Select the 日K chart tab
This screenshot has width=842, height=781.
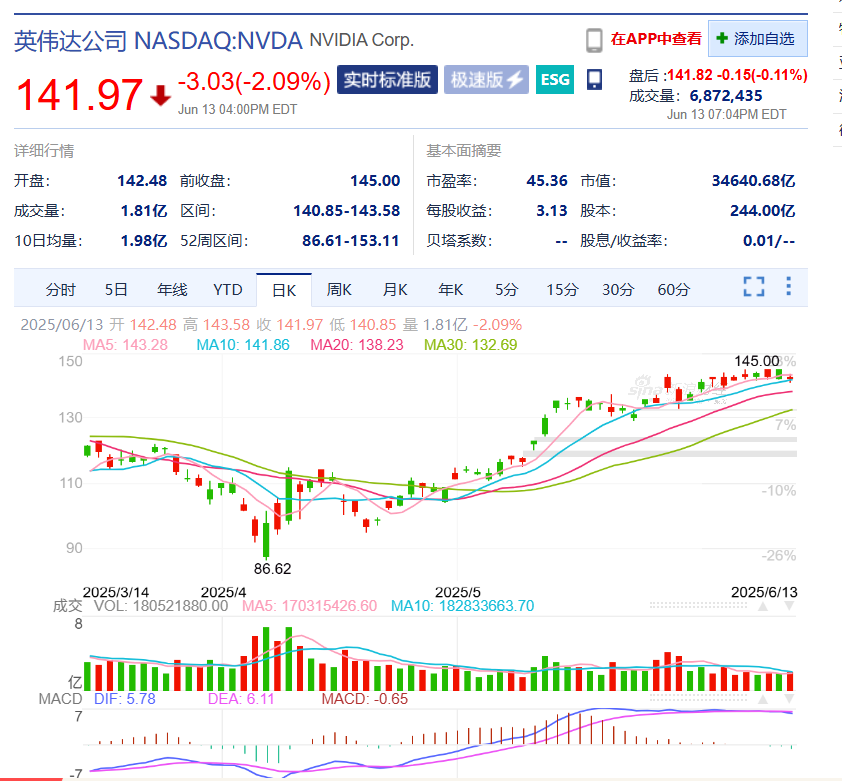click(x=284, y=290)
